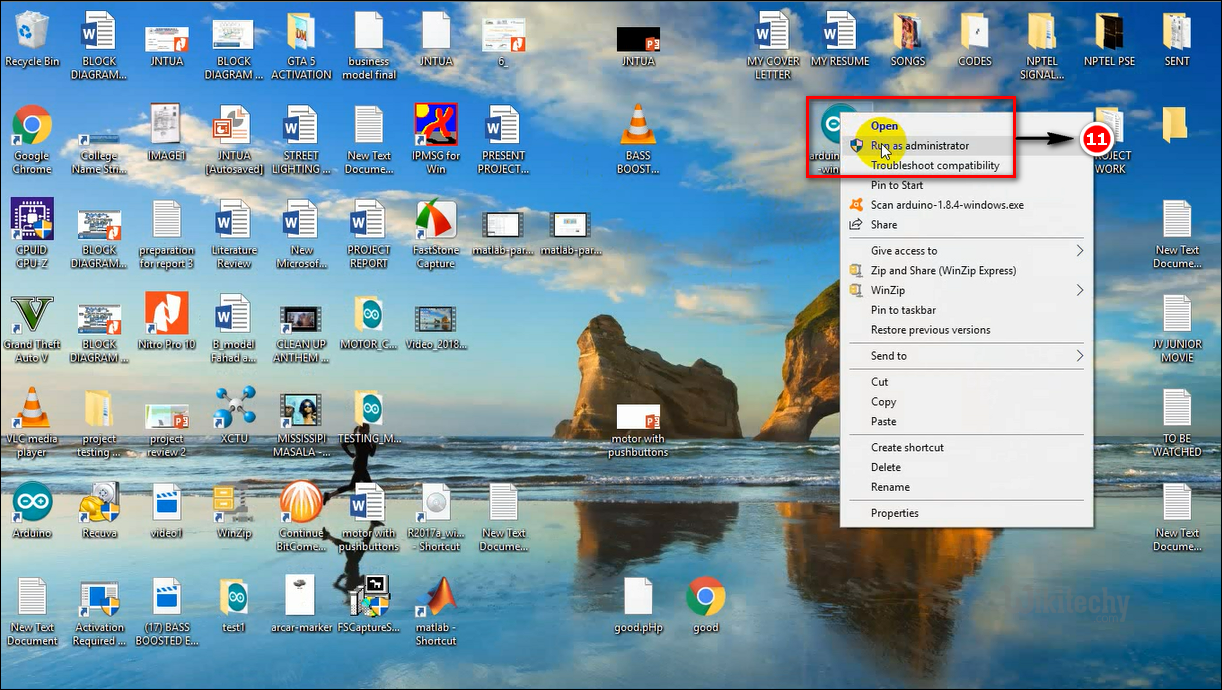The width and height of the screenshot is (1222, 690).
Task: Expand the WinZip submenu
Action: [888, 290]
